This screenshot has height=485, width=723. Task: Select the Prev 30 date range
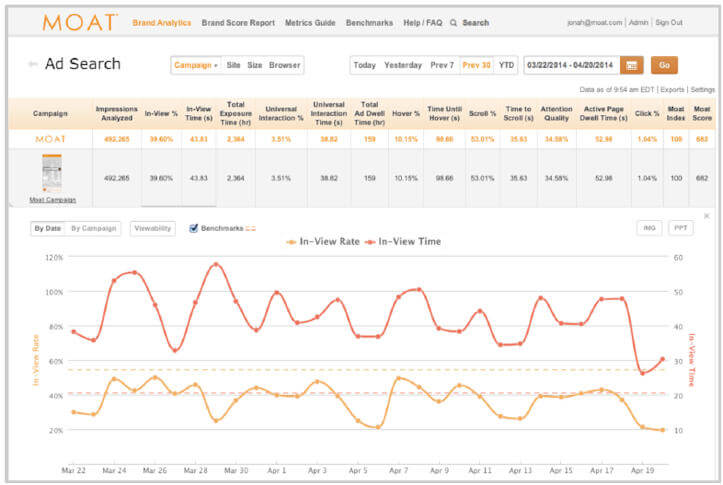(476, 65)
